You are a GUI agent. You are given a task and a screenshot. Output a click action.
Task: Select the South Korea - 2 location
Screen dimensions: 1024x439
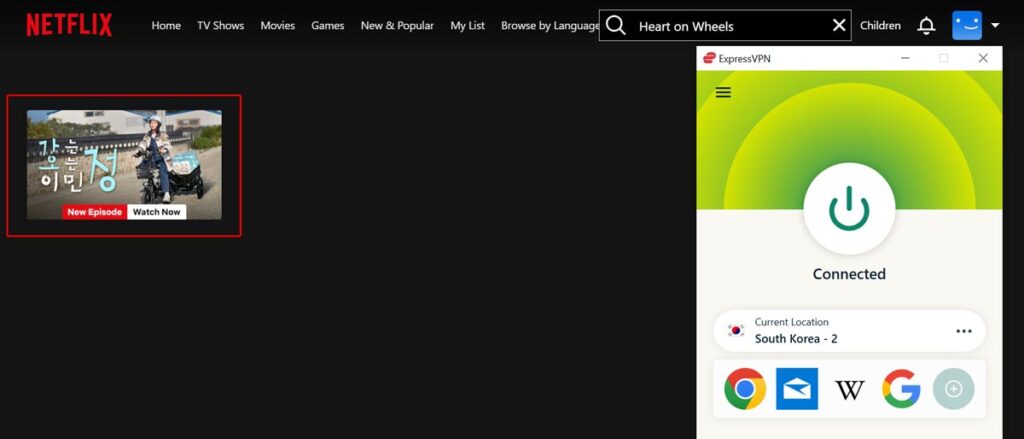click(x=849, y=331)
